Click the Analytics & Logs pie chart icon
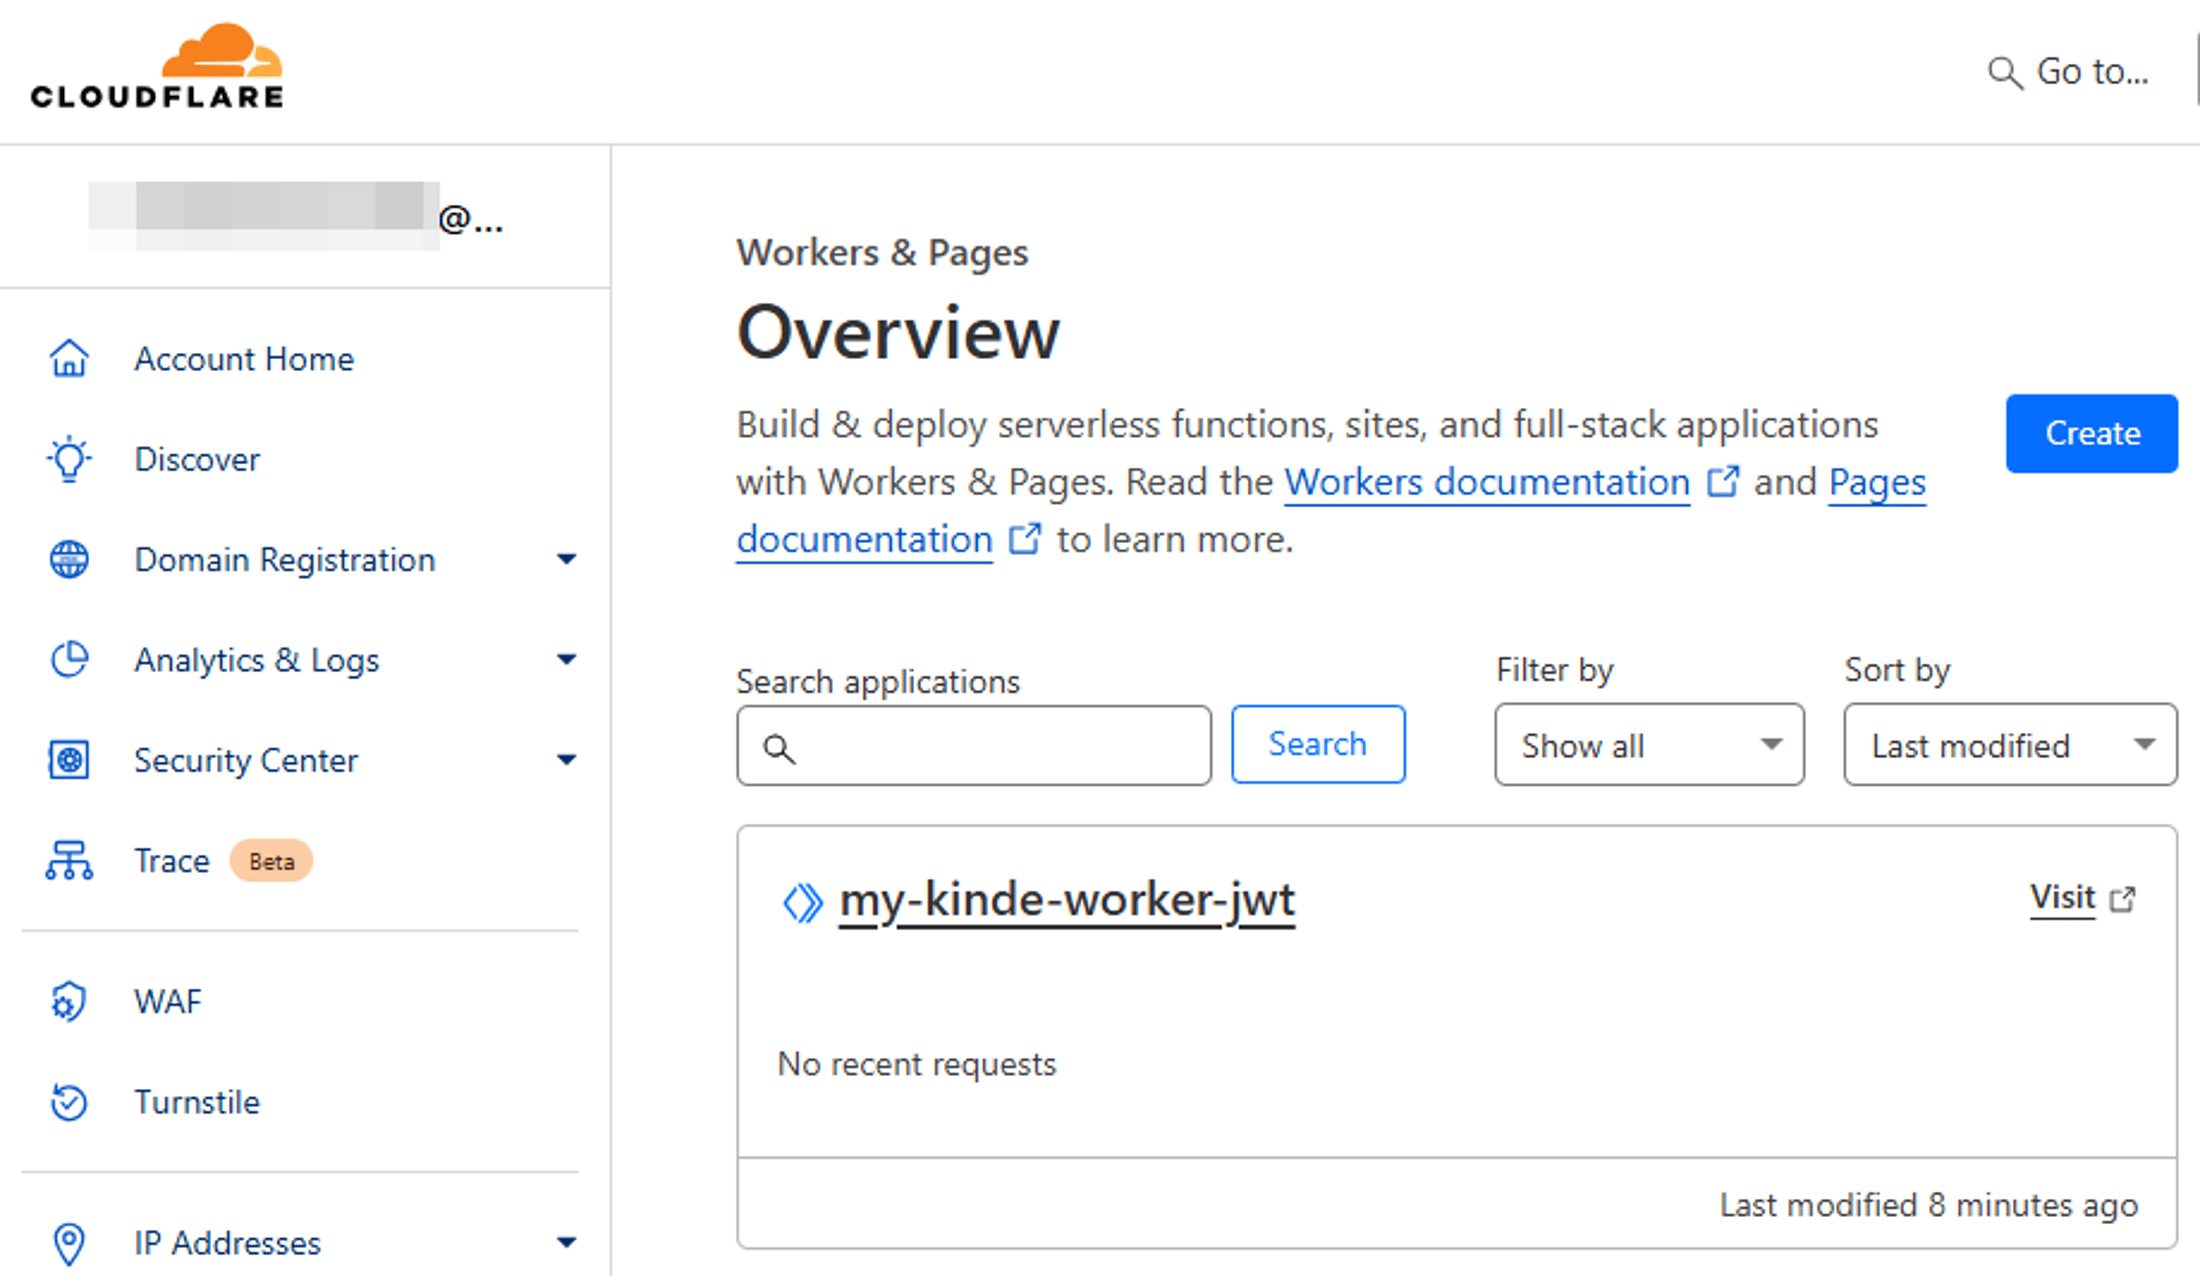2200x1276 pixels. [x=68, y=659]
